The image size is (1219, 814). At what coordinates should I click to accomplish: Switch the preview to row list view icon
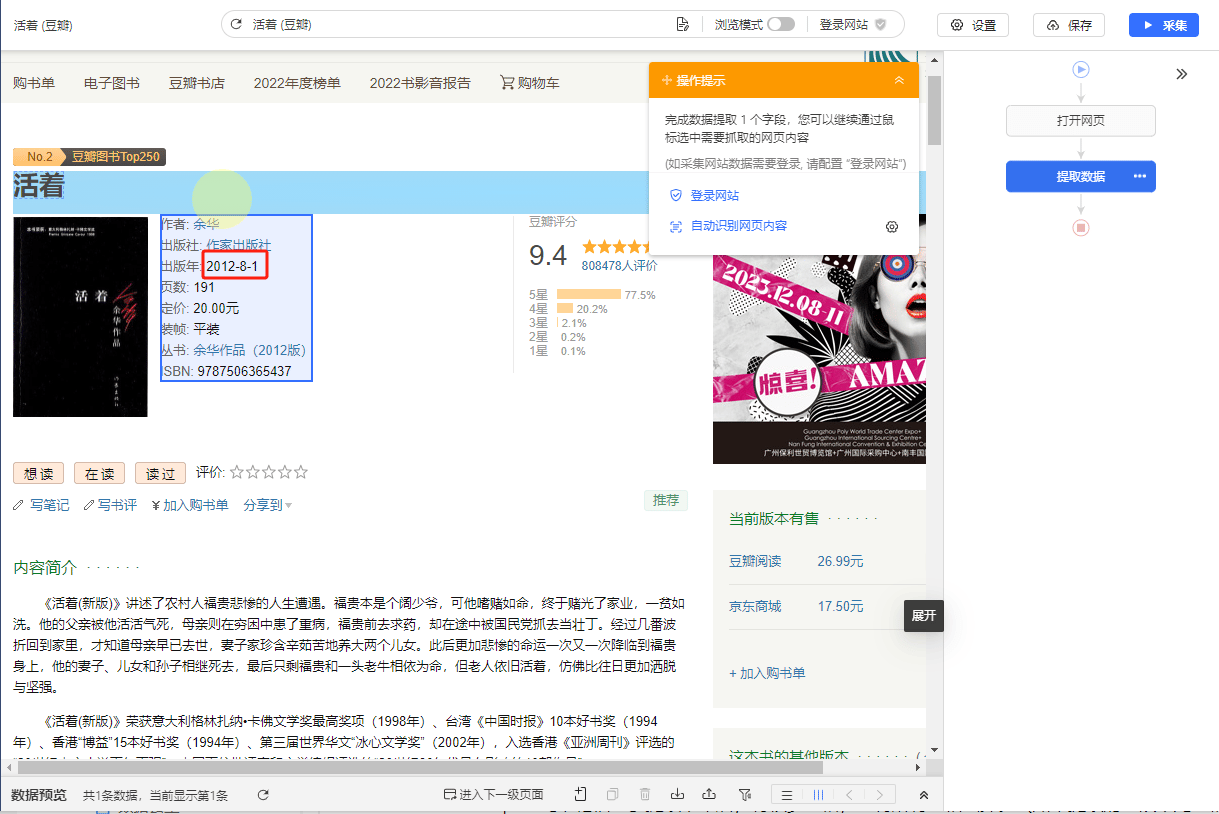click(x=787, y=795)
